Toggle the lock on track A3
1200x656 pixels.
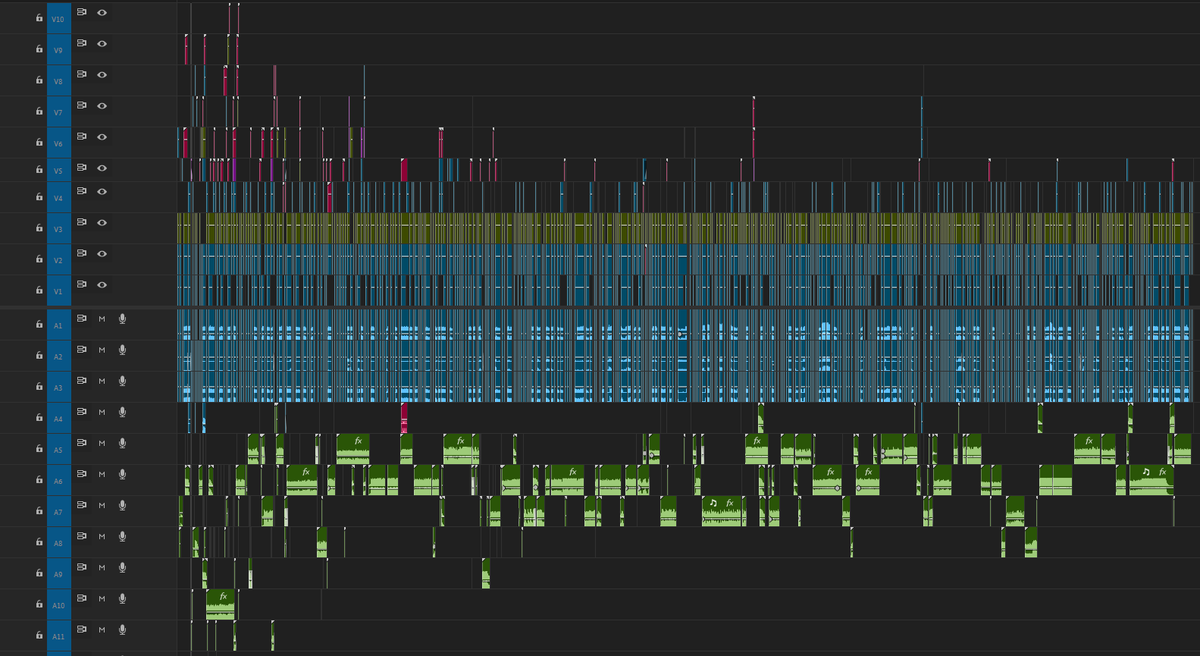click(x=38, y=387)
